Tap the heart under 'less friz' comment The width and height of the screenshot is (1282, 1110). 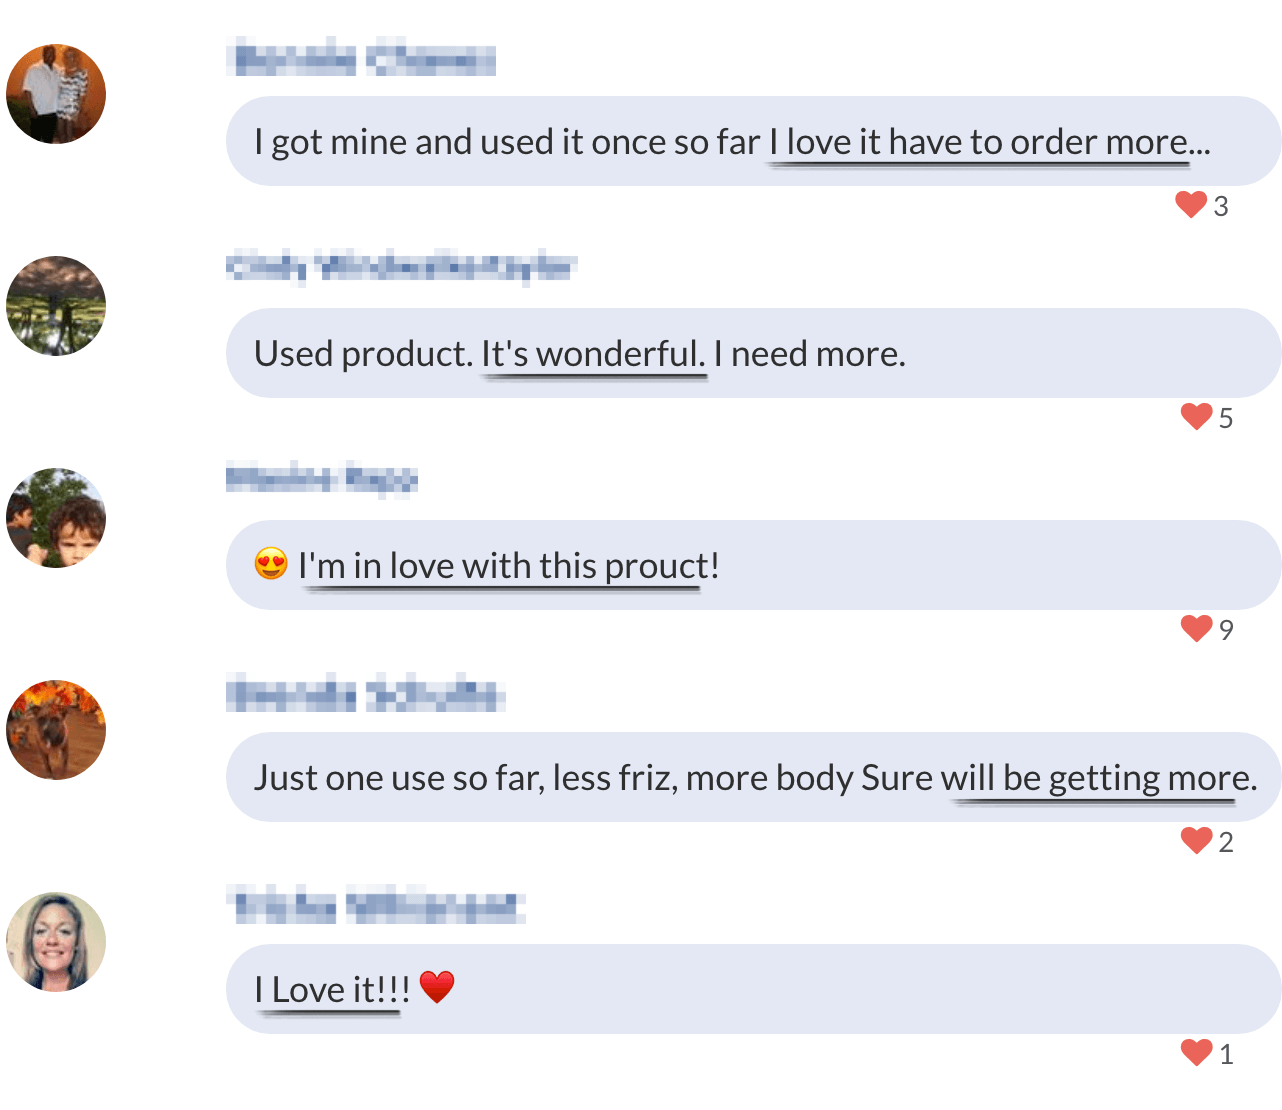1196,841
